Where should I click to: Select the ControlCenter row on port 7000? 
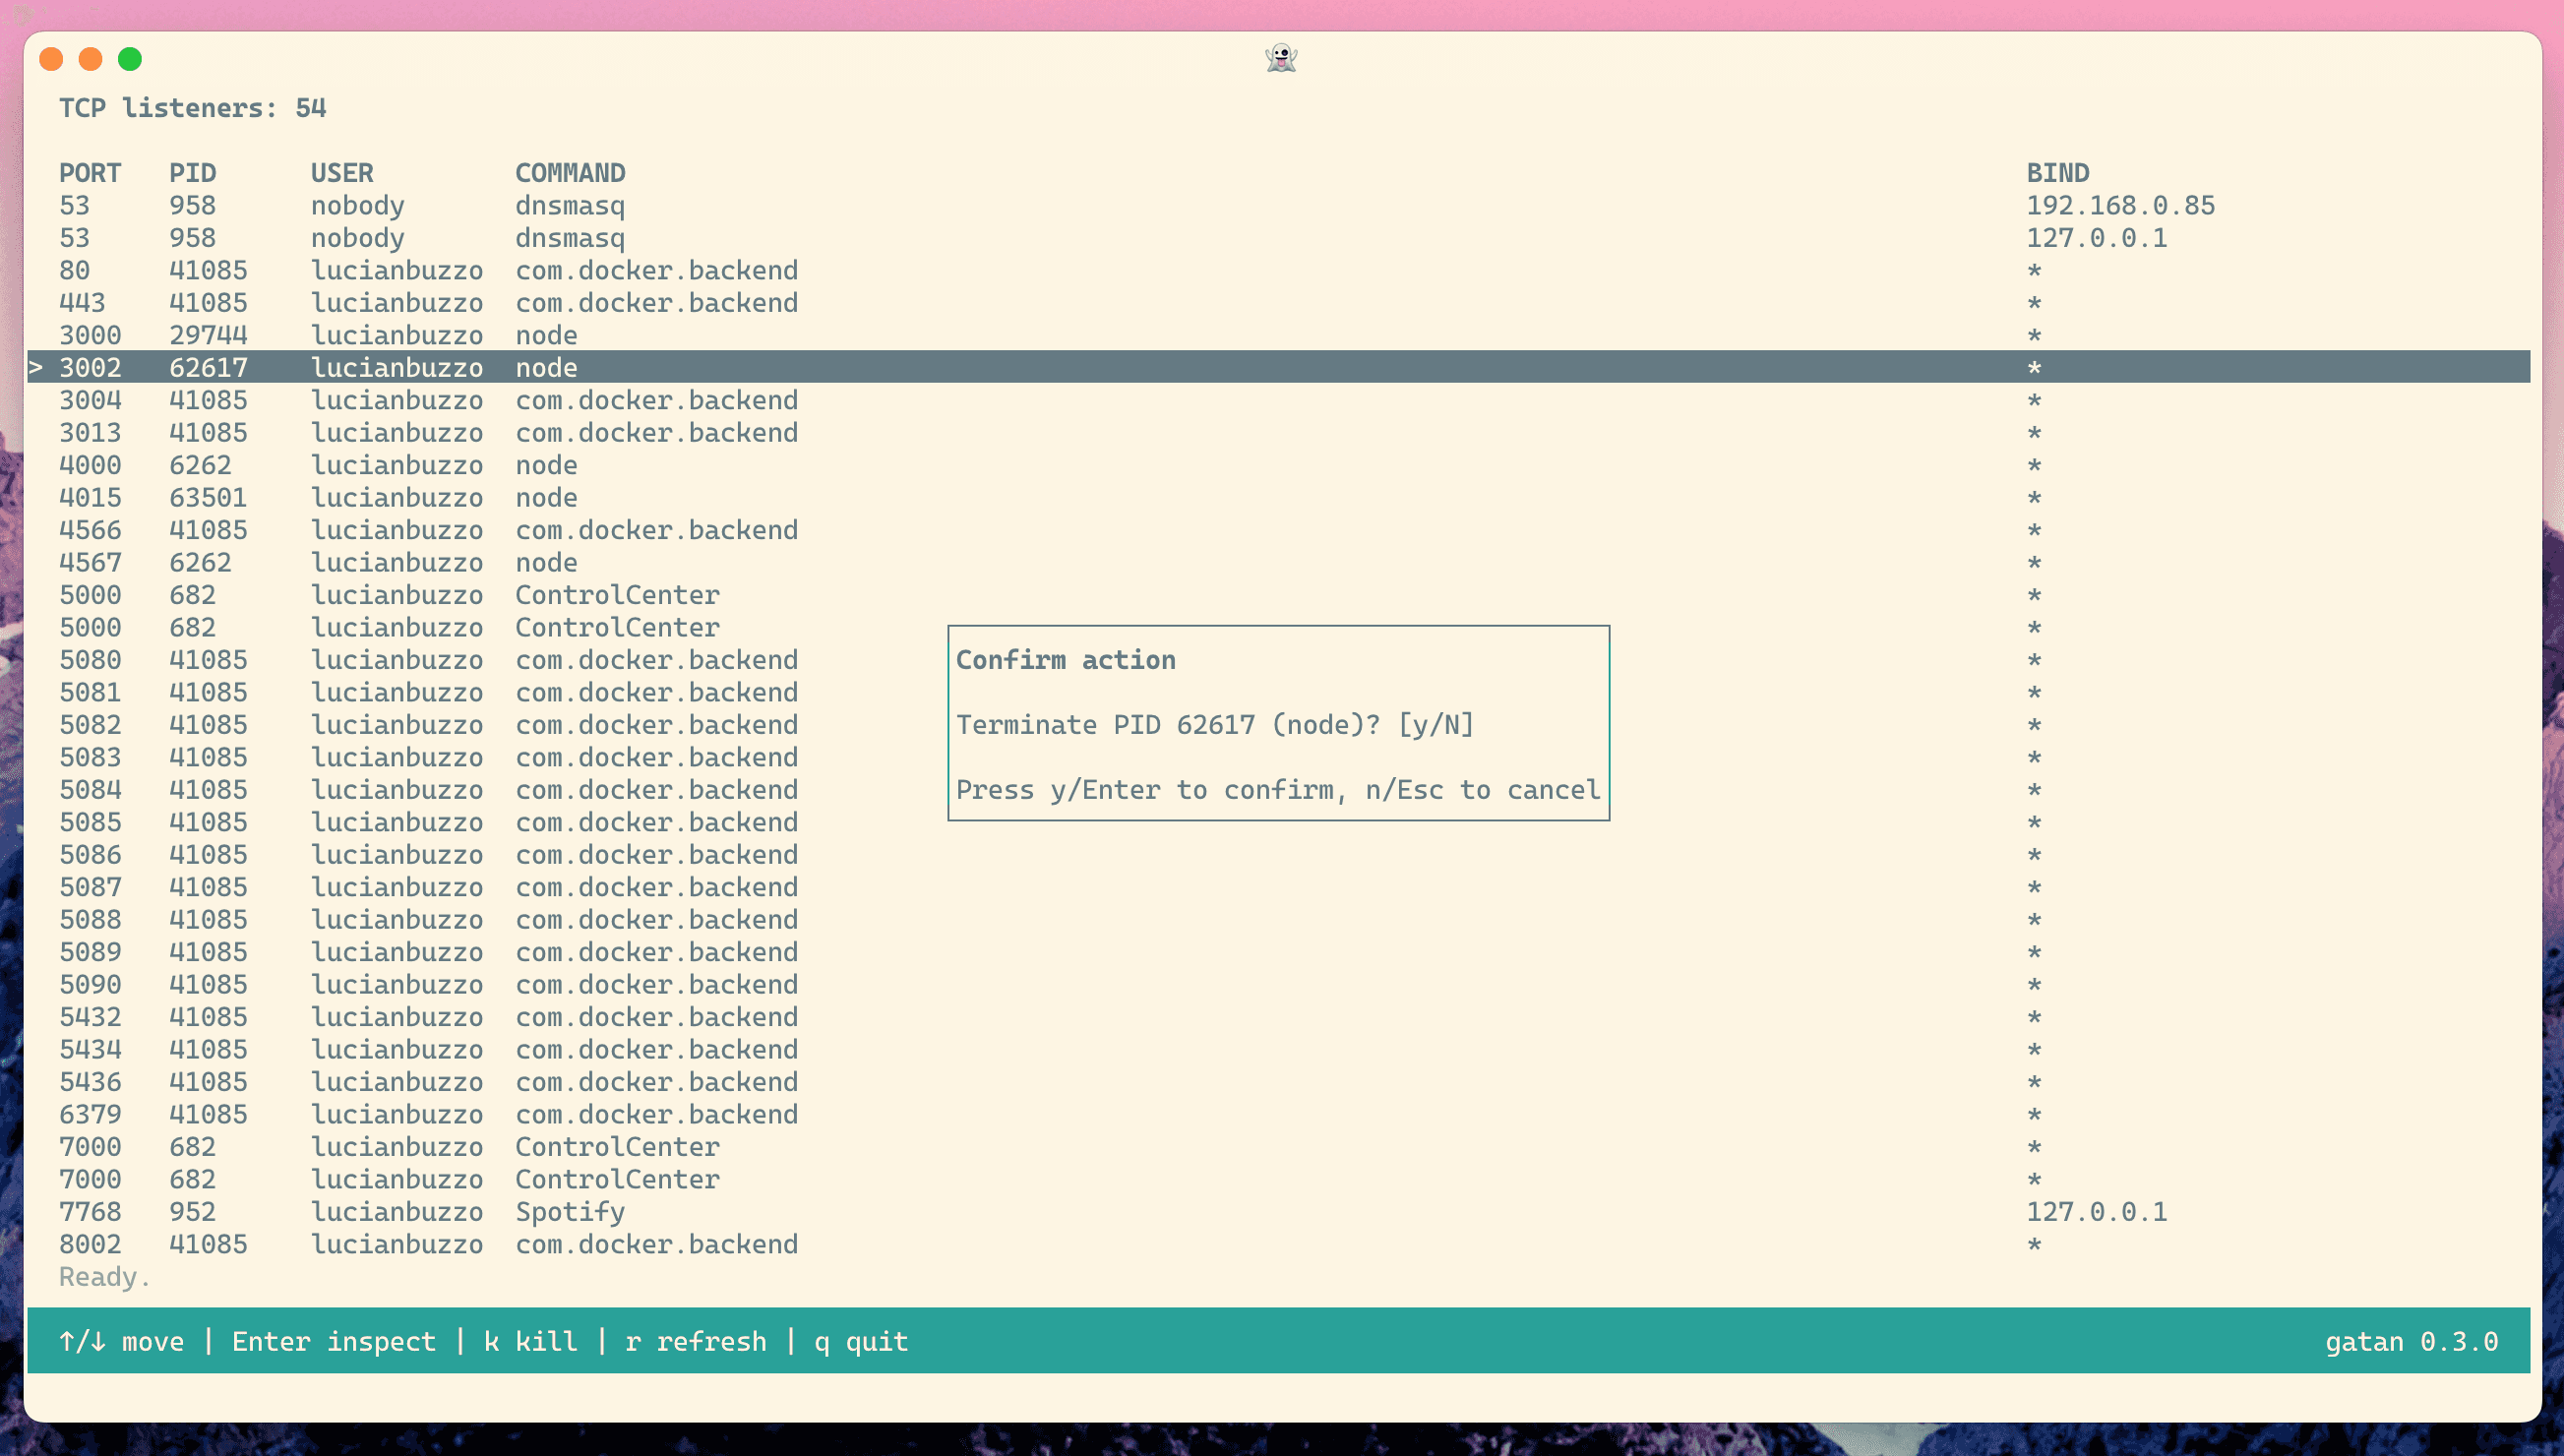(617, 1147)
